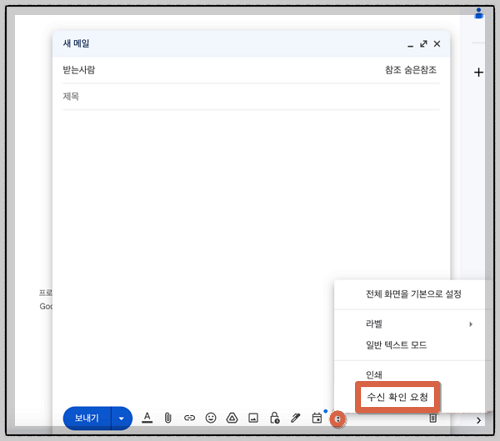Toggle confidential mode lock-clock icon
This screenshot has height=441, width=500.
pyautogui.click(x=274, y=418)
